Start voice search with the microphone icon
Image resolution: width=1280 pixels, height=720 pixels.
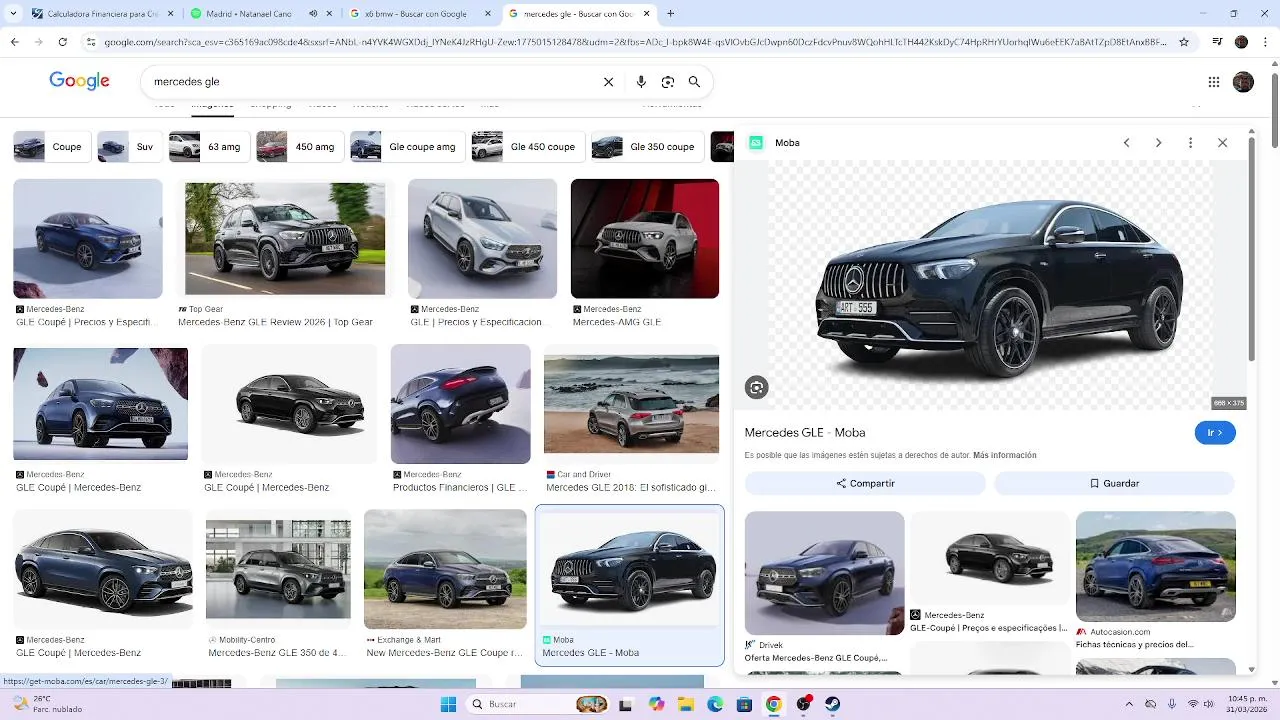point(641,82)
